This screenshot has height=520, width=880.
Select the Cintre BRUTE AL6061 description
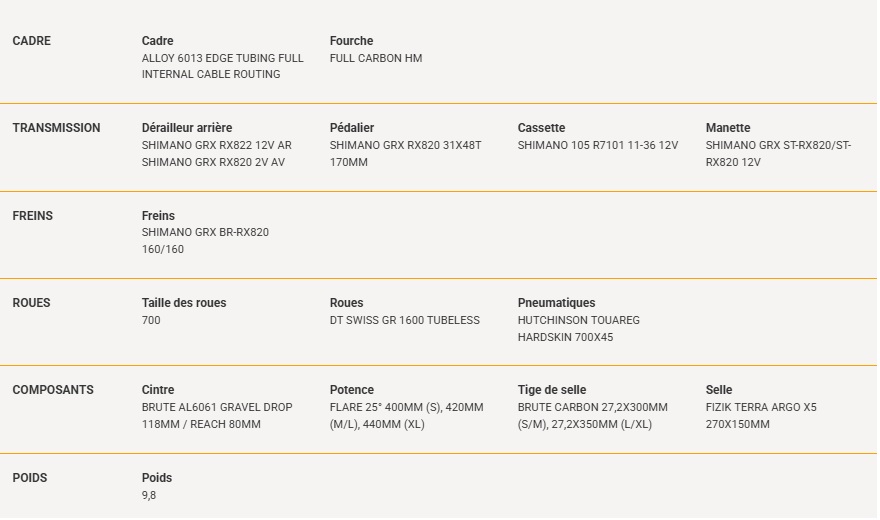tap(217, 416)
